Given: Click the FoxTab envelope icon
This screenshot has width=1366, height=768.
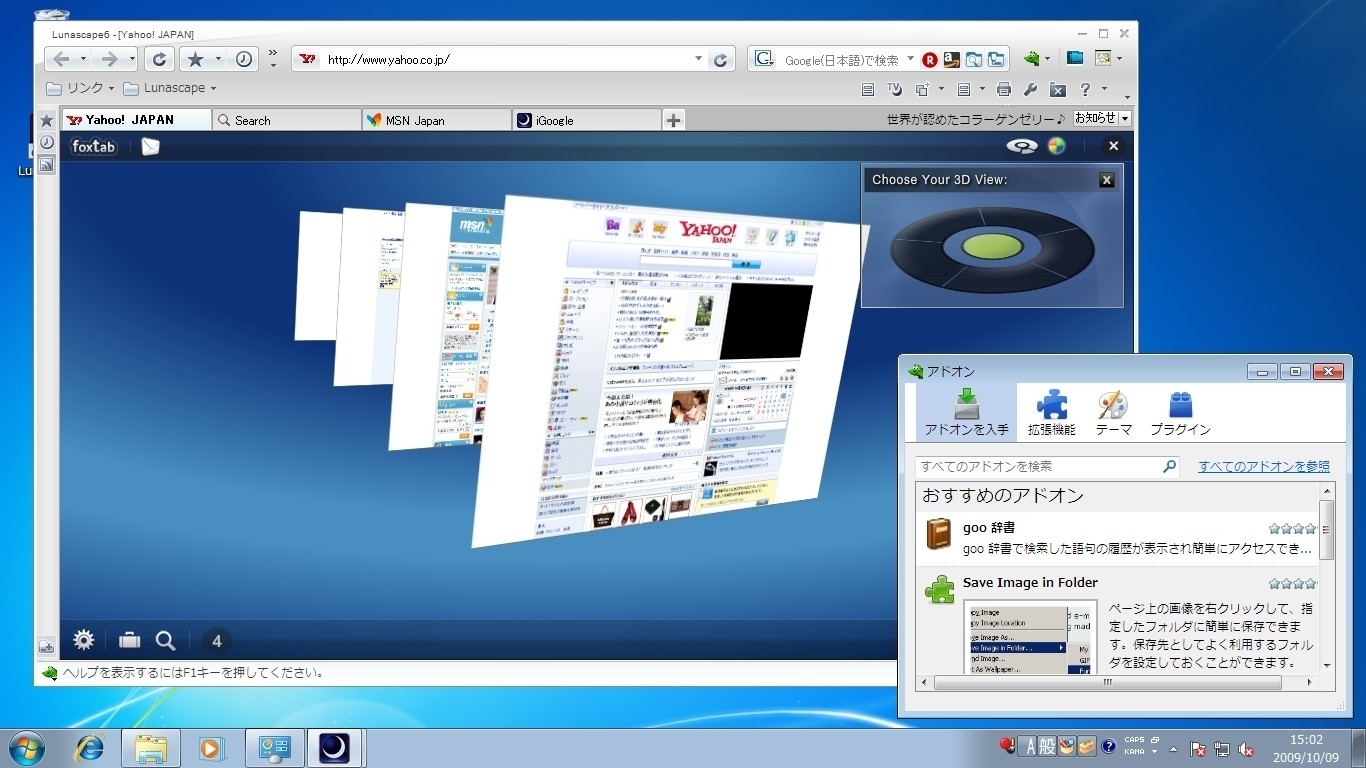Looking at the screenshot, I should tap(150, 147).
